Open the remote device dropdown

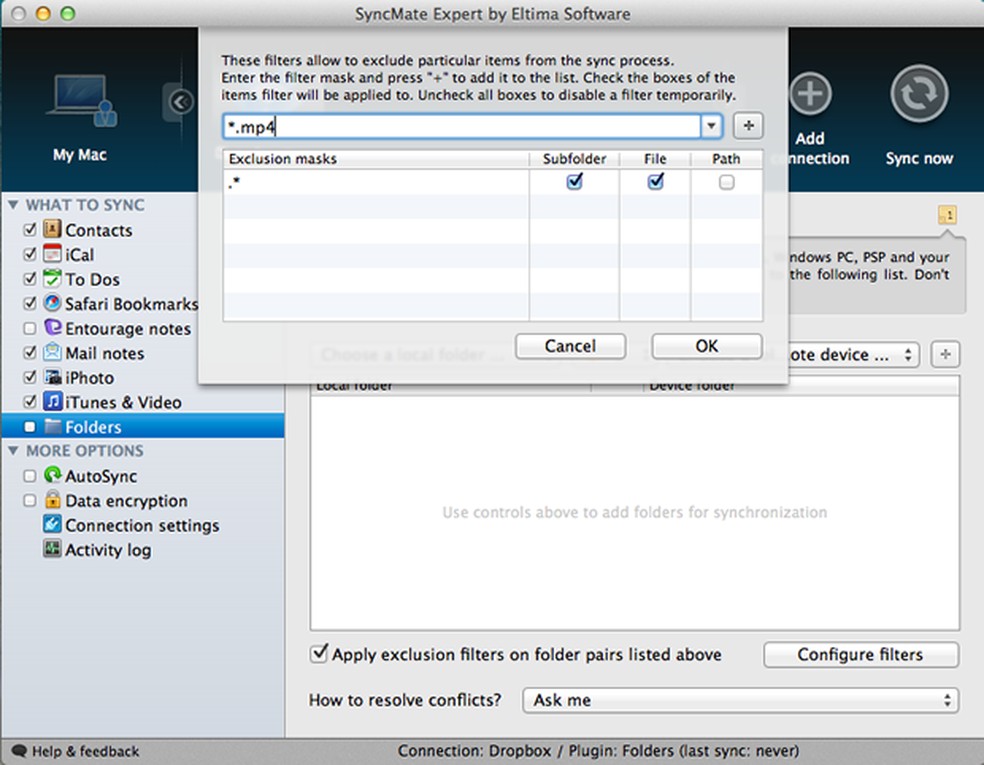pyautogui.click(x=852, y=355)
